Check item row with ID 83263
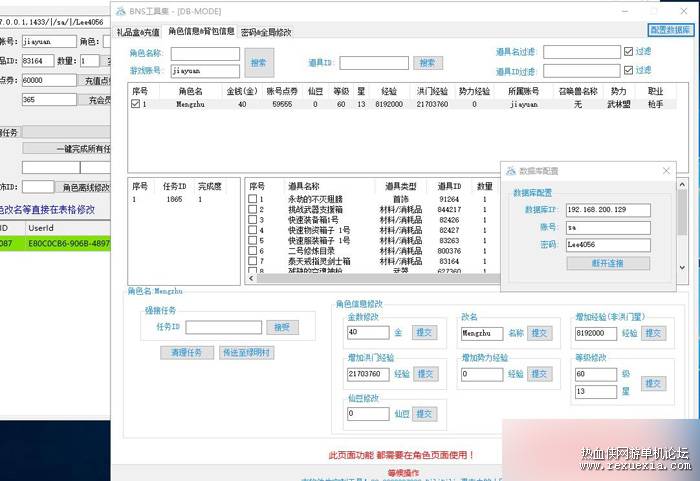 pyautogui.click(x=252, y=240)
